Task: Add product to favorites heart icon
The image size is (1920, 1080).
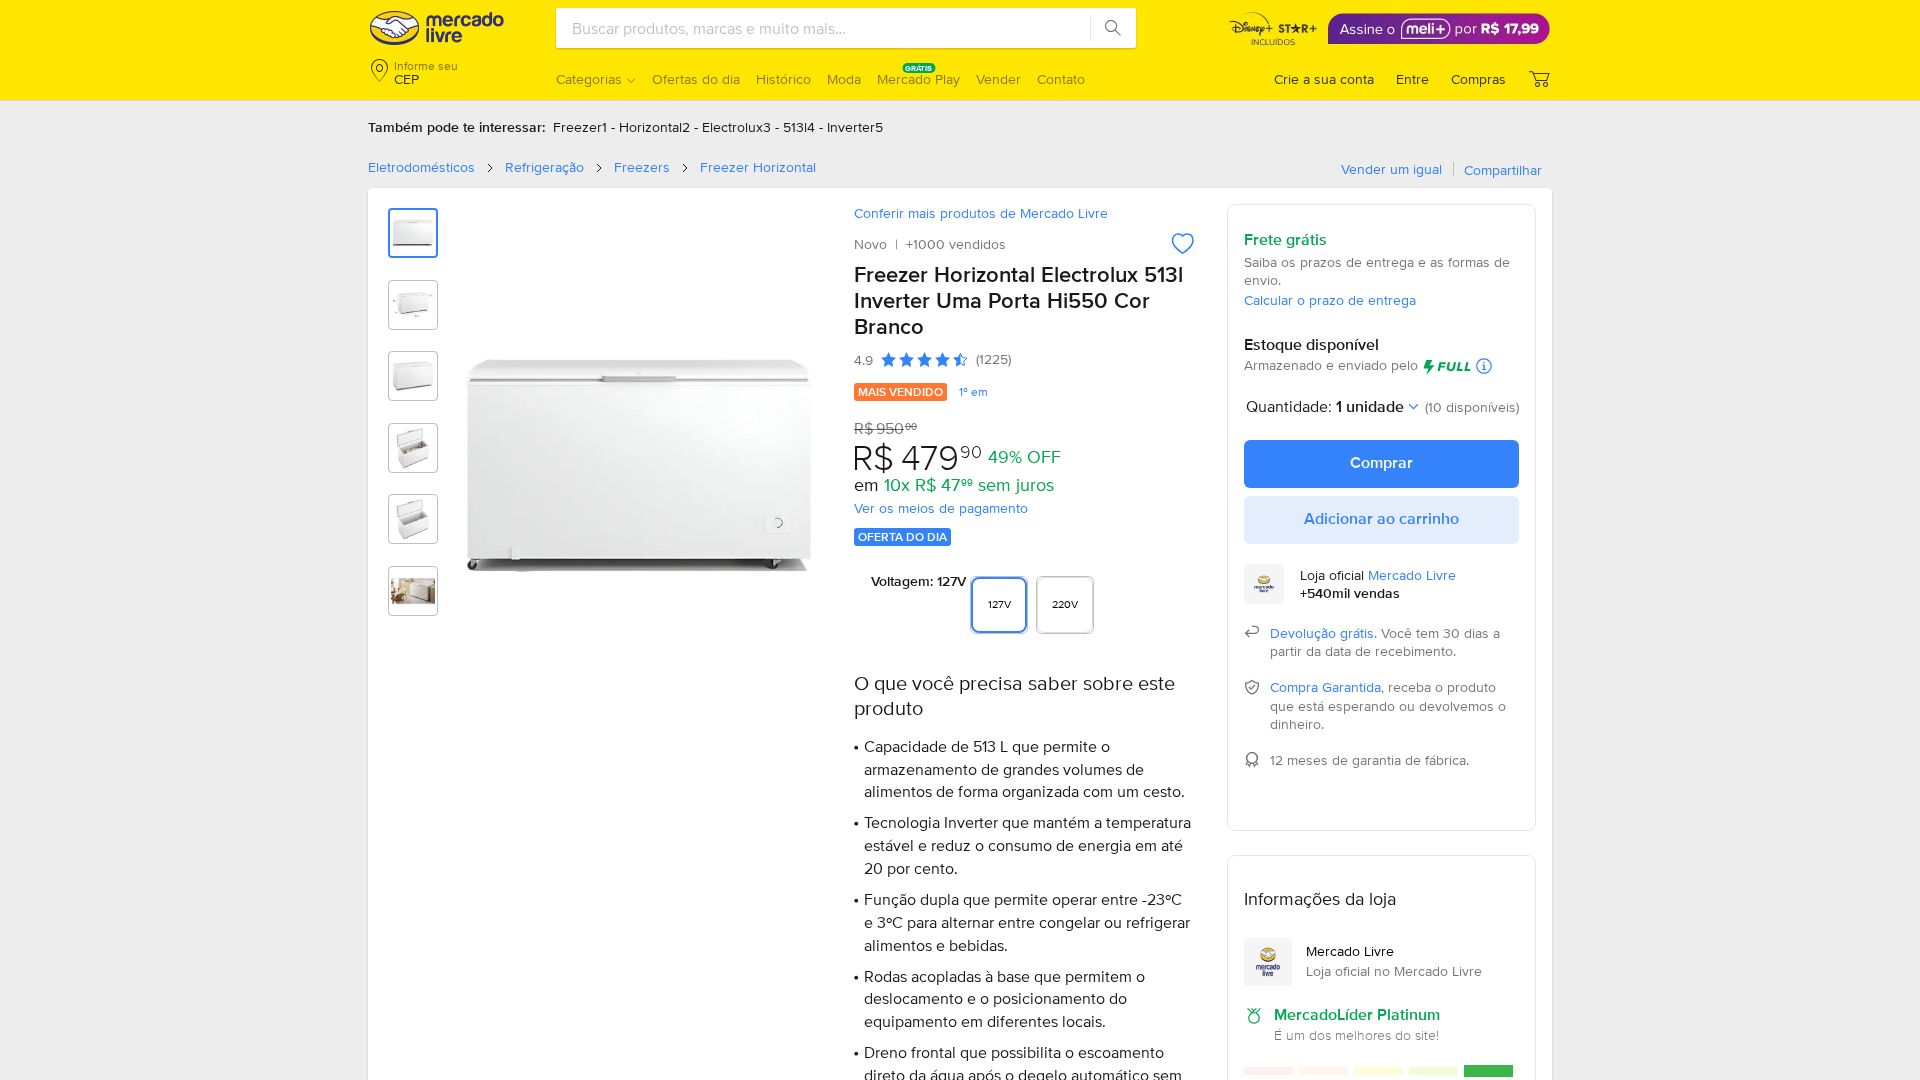Action: (x=1183, y=244)
